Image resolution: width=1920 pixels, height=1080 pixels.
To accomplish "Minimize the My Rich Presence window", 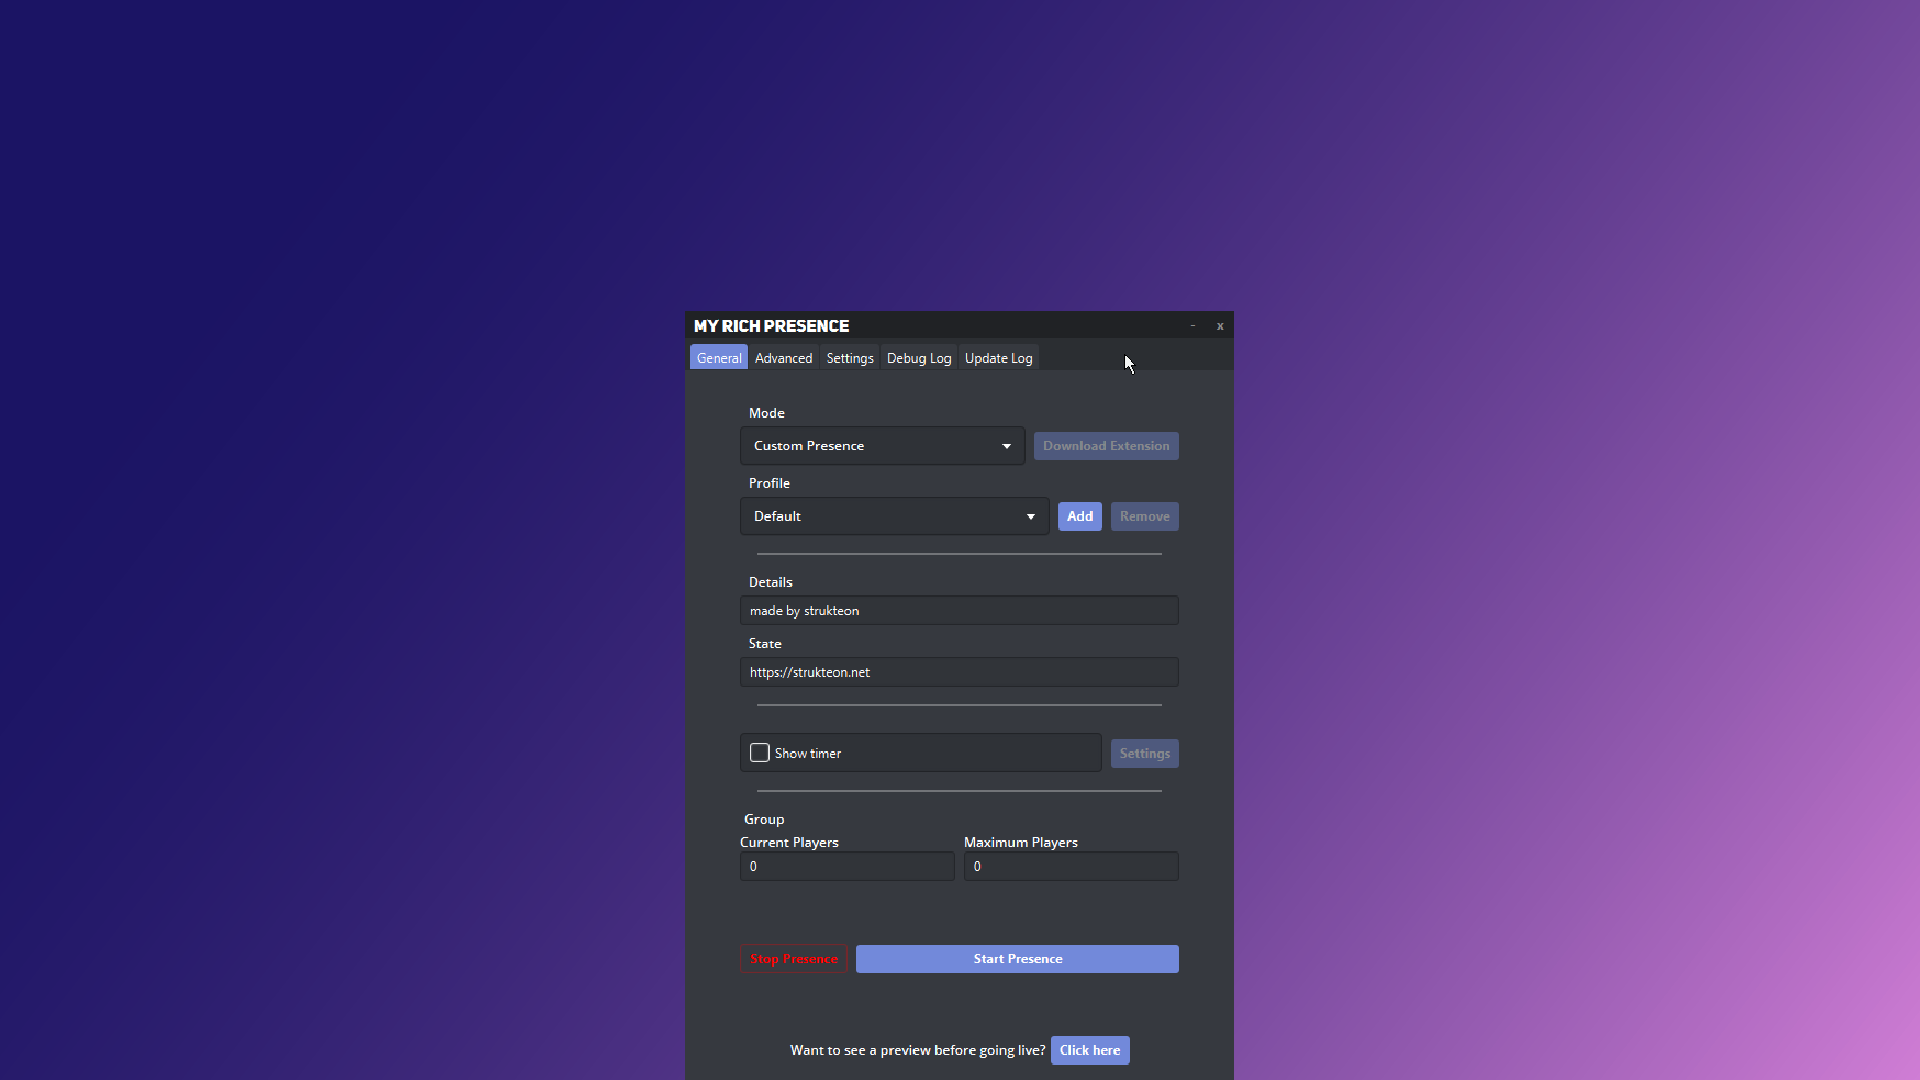I will [1193, 326].
